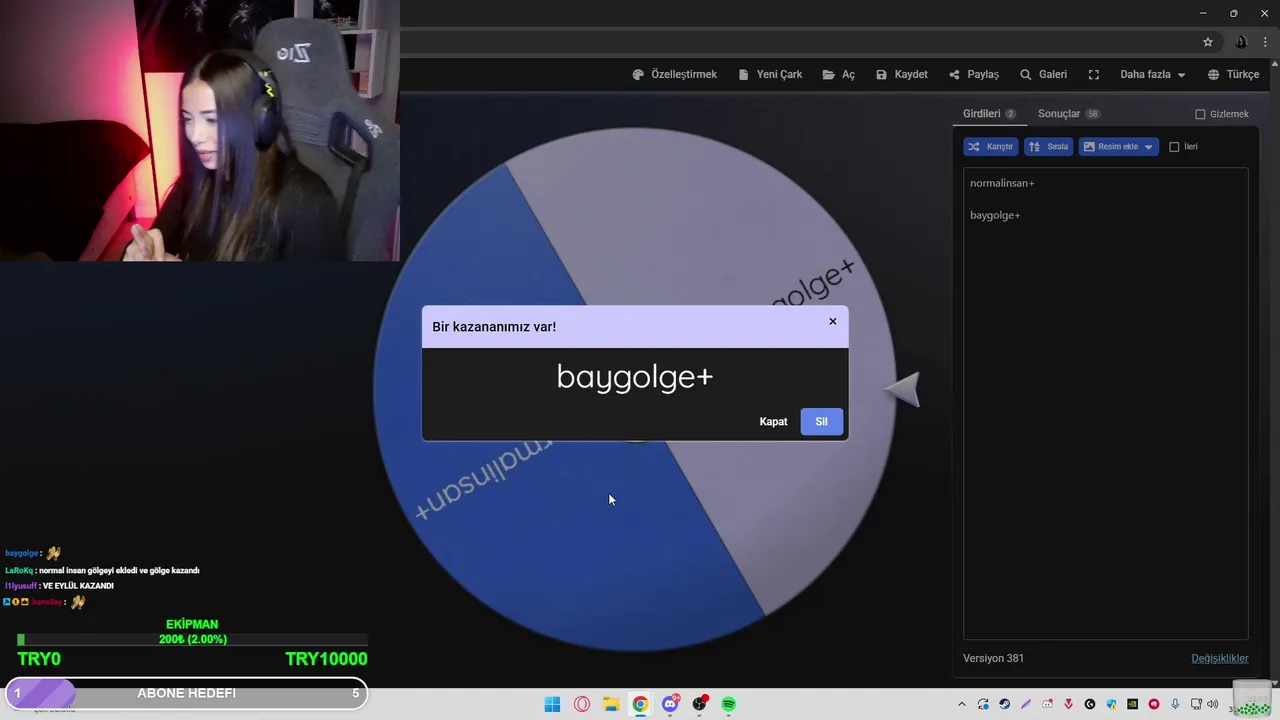Viewport: 1280px width, 720px height.
Task: Close the winner dialog with X
Action: coord(833,322)
